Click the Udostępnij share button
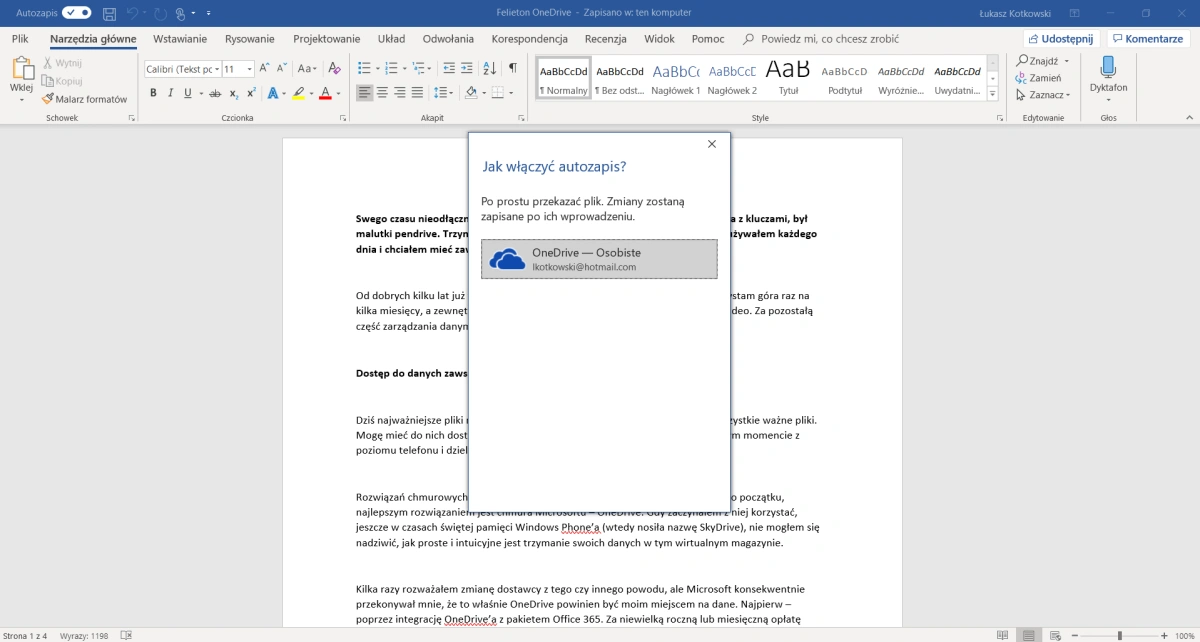1200x642 pixels. click(x=1062, y=39)
